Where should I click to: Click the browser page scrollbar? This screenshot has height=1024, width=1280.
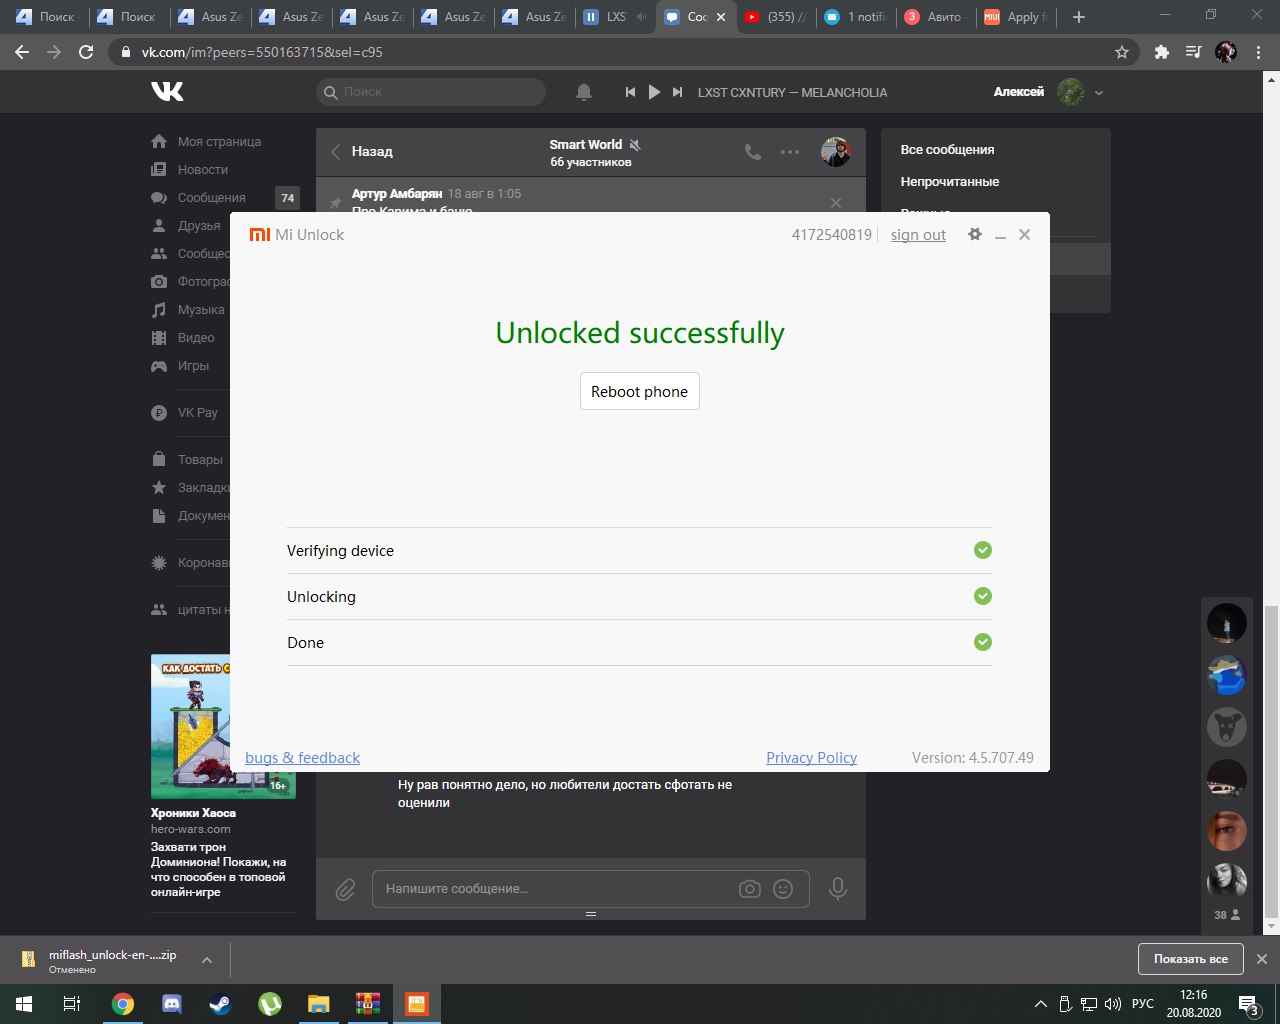tap(1271, 760)
